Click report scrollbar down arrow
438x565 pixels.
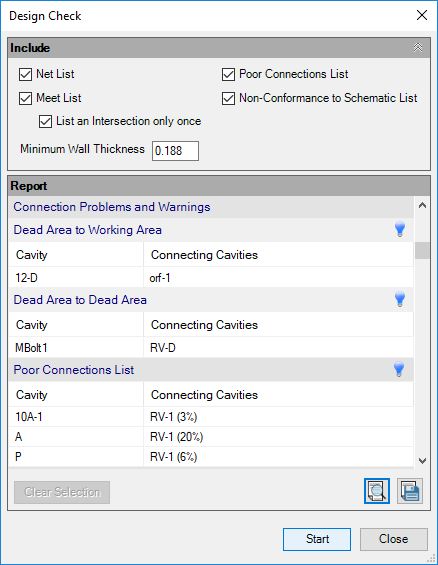click(x=422, y=461)
